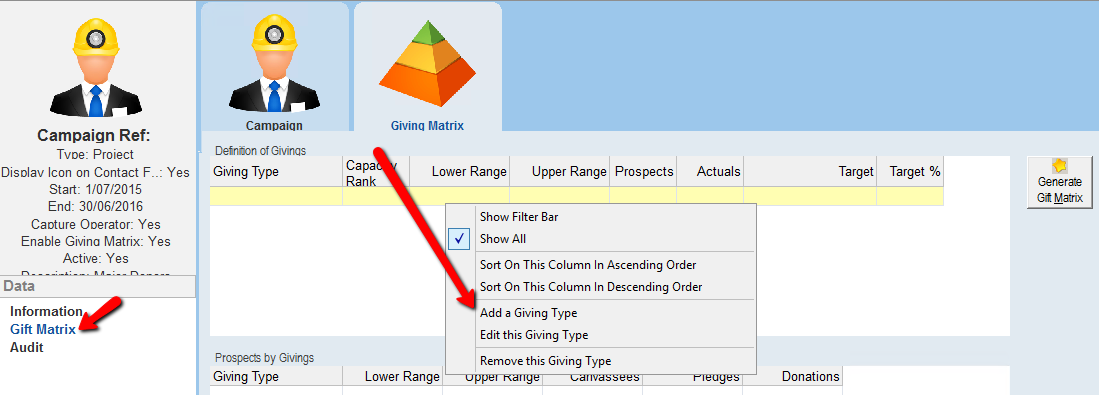Click the Prospects column header
This screenshot has width=1099, height=395.
pos(643,172)
